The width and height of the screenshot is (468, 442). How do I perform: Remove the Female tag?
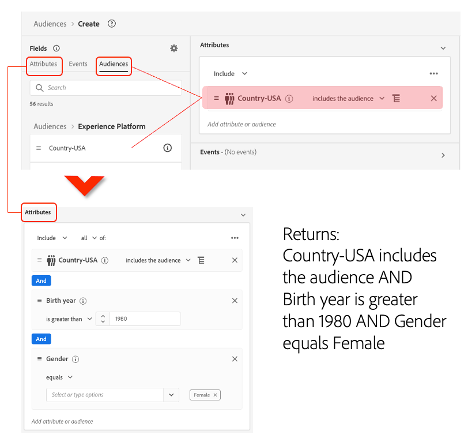pos(215,395)
